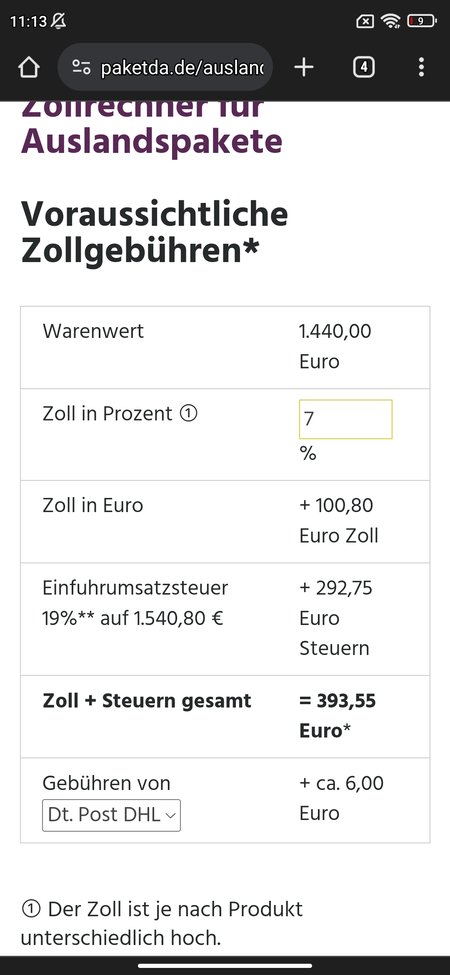Focus the Zoll in Prozent input field
Screen dimensions: 450x975
346,419
